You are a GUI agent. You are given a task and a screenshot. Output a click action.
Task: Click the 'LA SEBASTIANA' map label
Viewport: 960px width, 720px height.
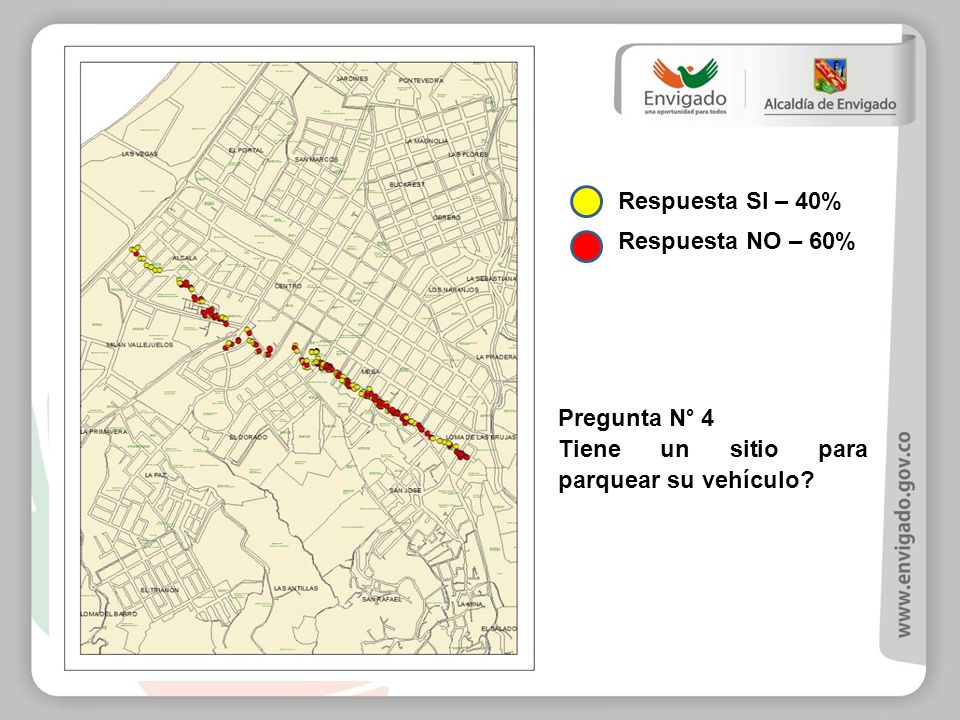[x=491, y=279]
